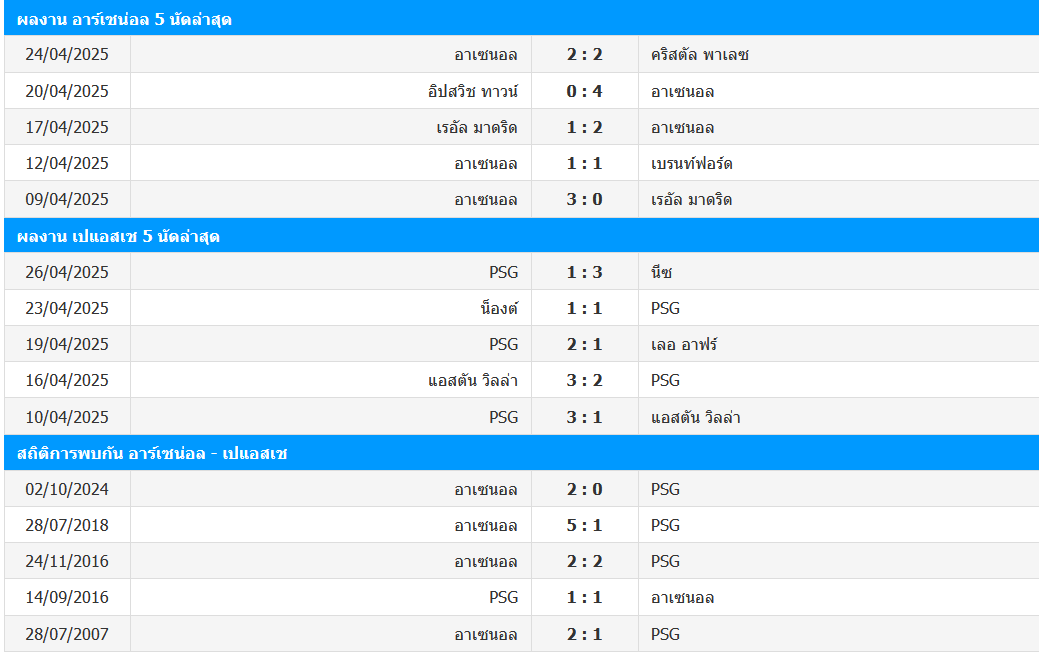Viewport: 1039px width, 654px height.
Task: Click the 2 : 1 score from 28/07/2007
Action: tap(584, 634)
